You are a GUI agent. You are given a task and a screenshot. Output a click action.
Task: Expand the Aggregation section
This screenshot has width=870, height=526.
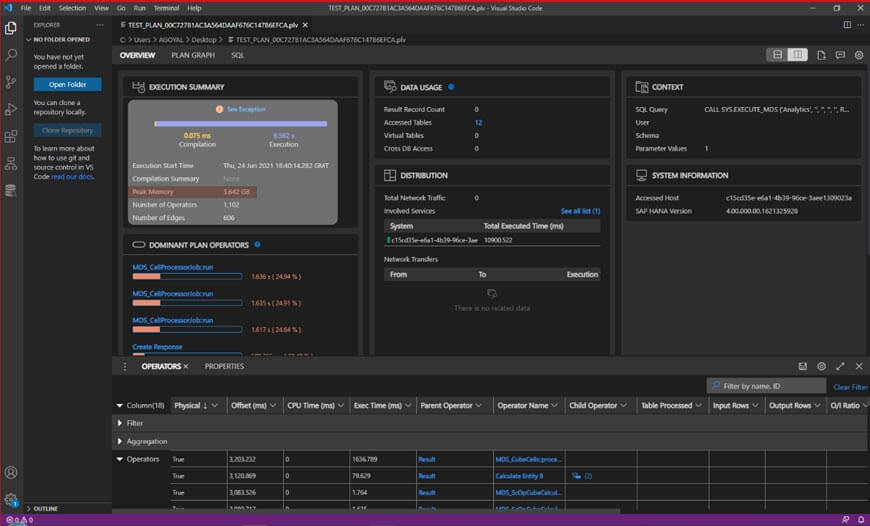[120, 441]
